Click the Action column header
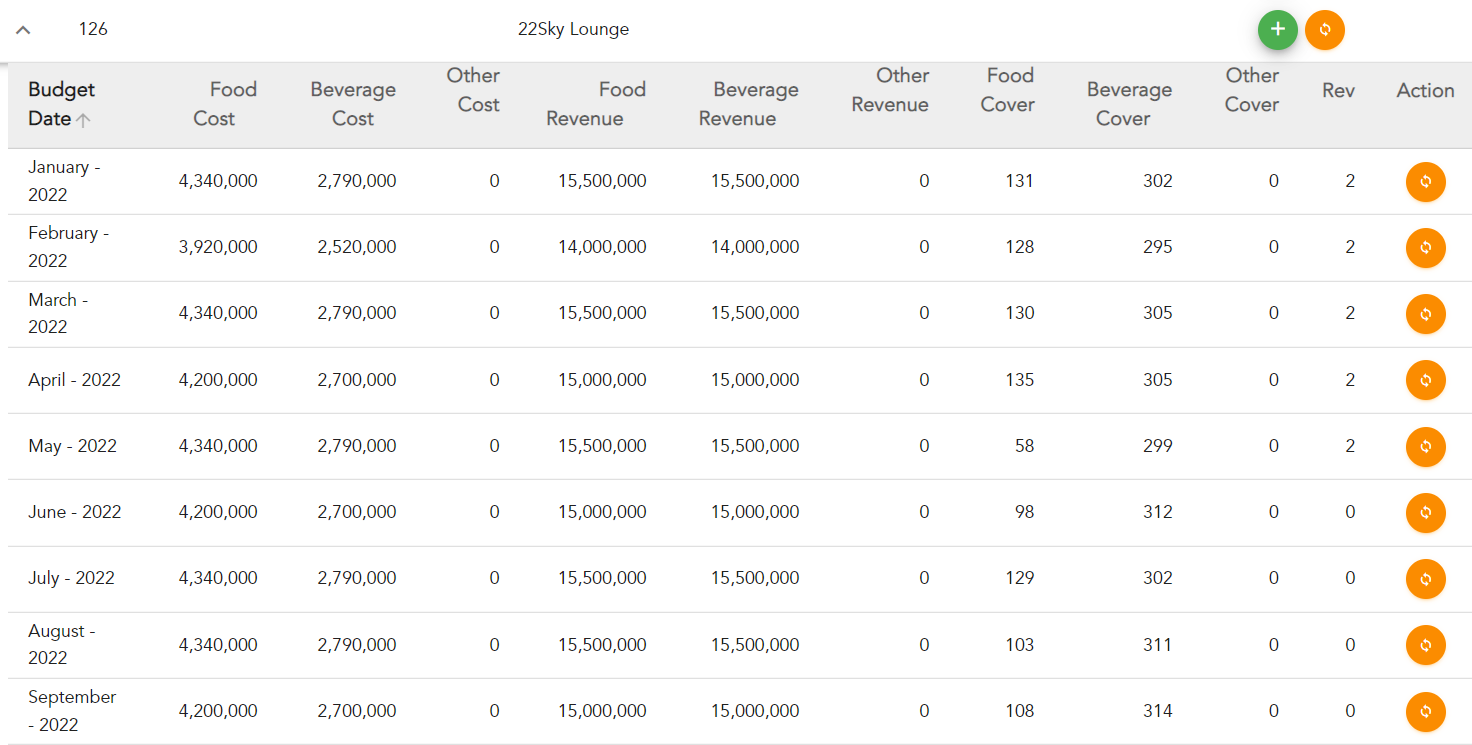 [x=1425, y=90]
